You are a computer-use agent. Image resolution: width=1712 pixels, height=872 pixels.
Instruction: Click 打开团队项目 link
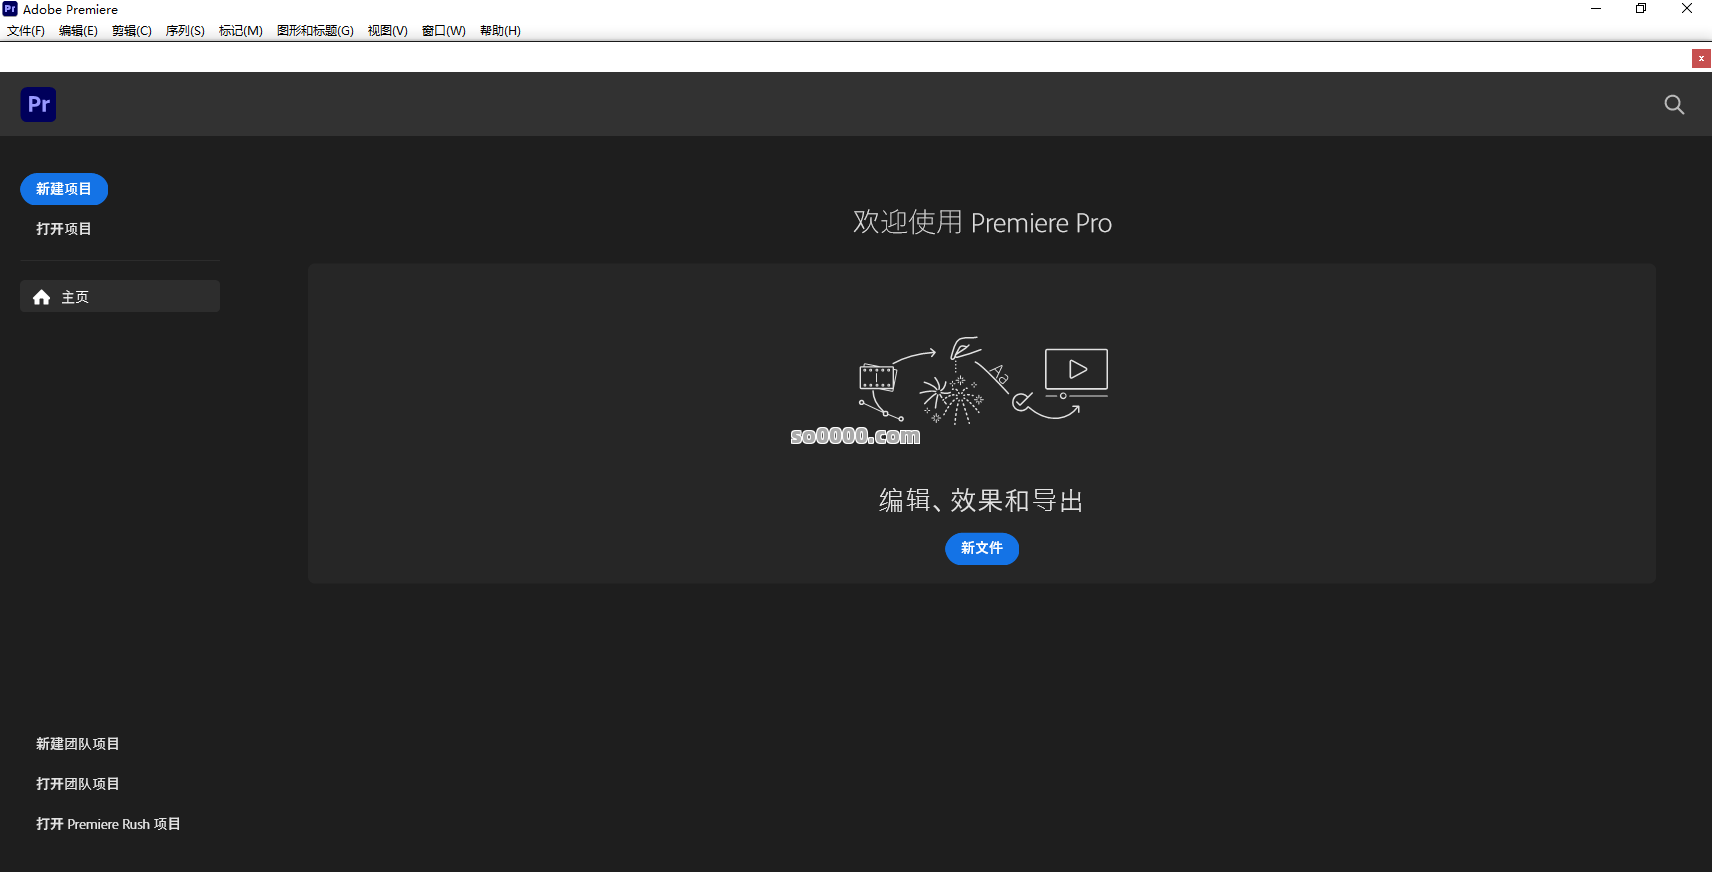(78, 784)
